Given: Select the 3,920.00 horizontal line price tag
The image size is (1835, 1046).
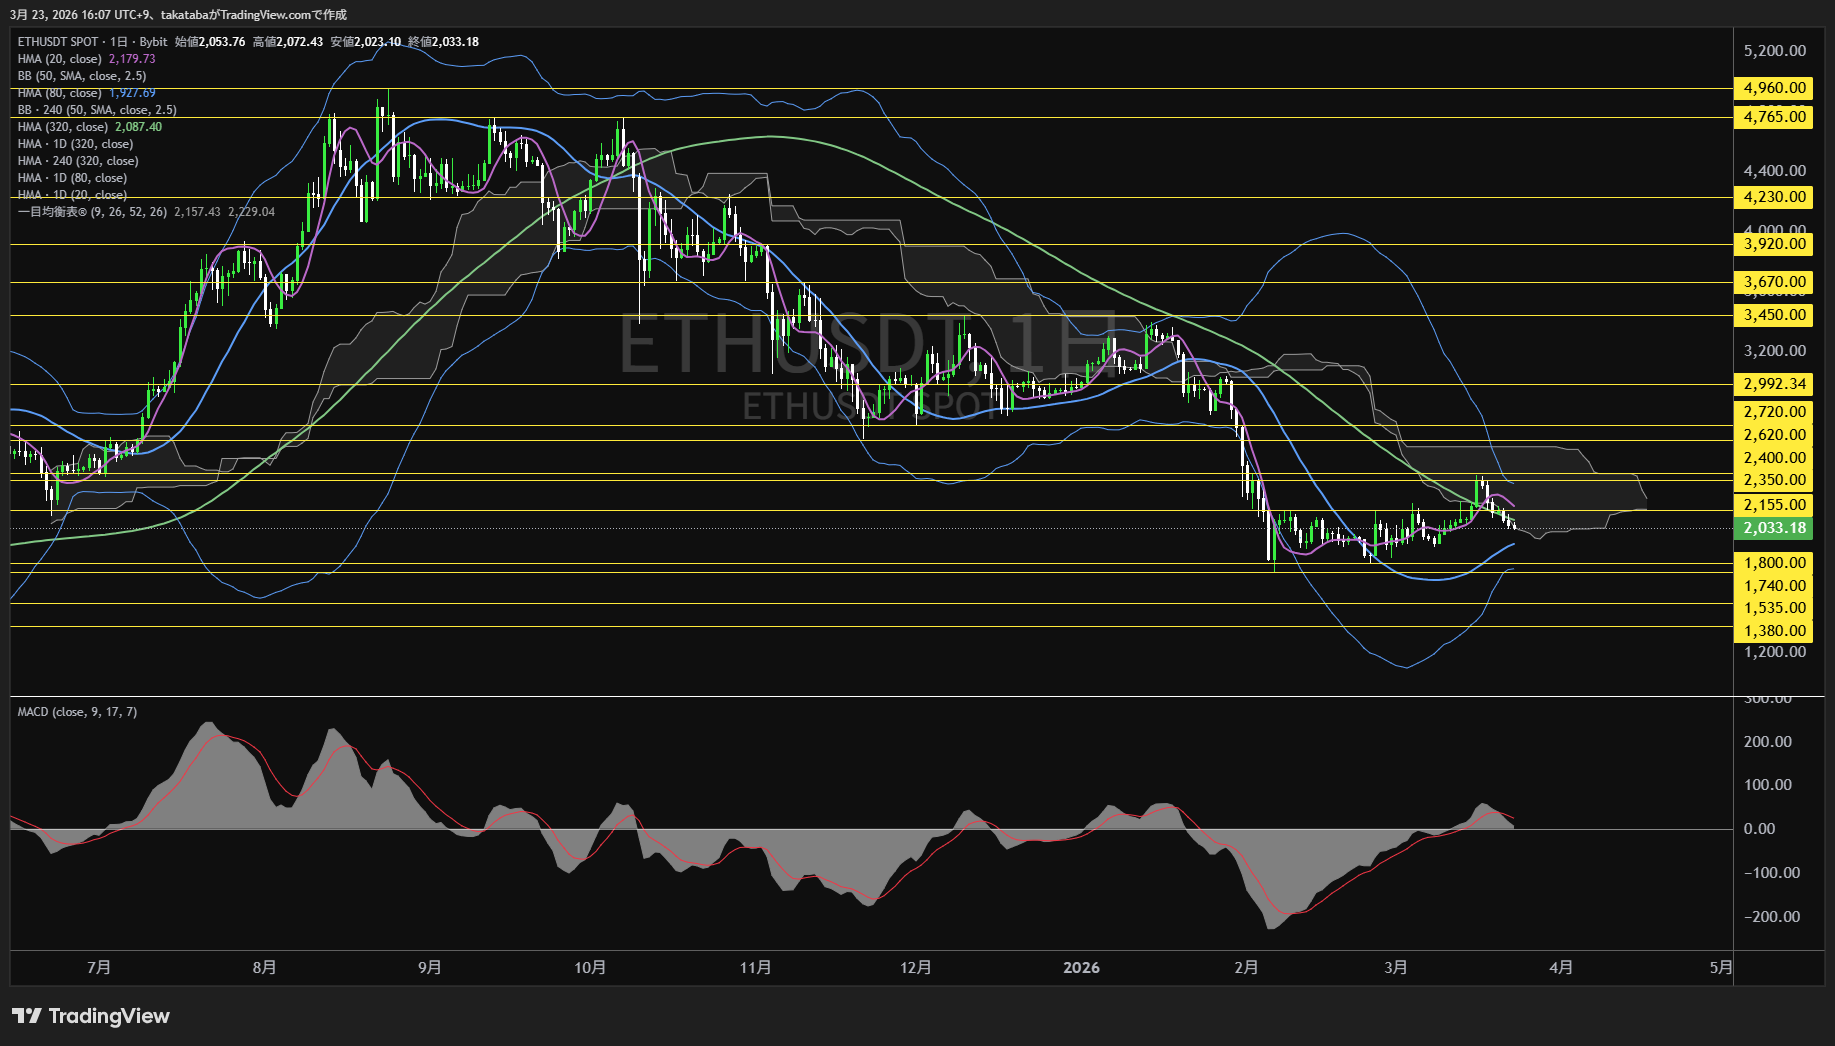Looking at the screenshot, I should click(1774, 244).
